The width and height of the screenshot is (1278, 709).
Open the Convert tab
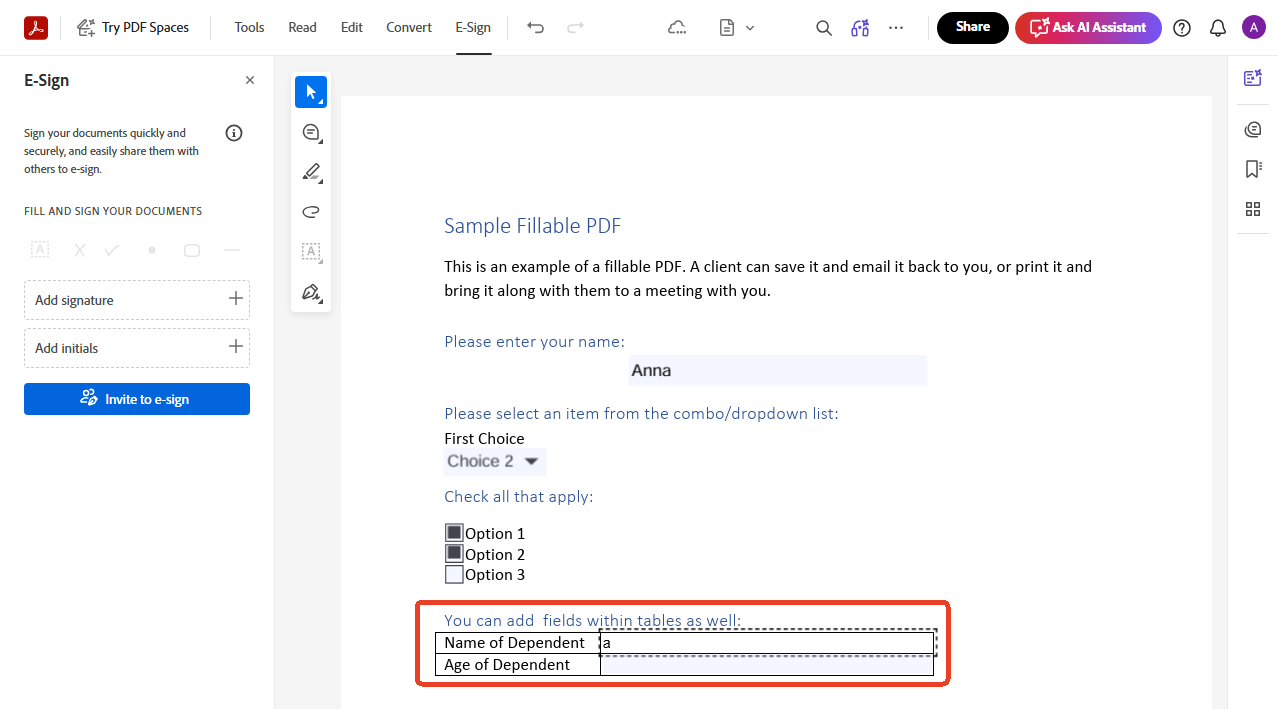click(409, 27)
